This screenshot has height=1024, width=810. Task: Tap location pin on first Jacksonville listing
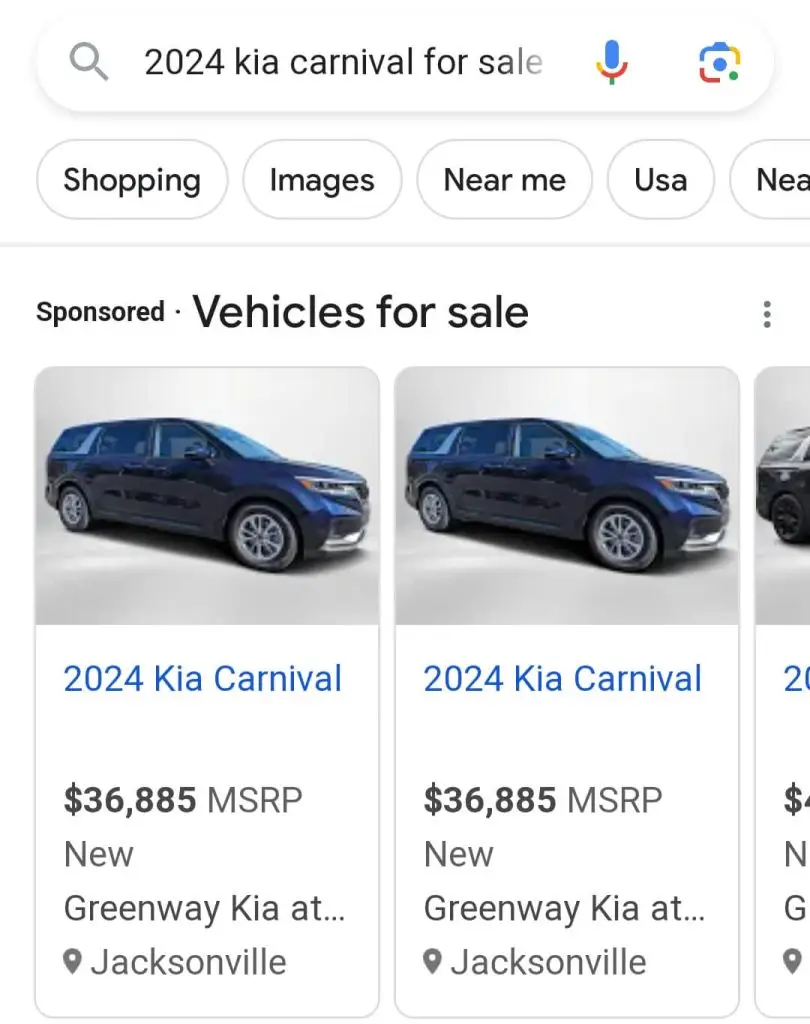point(72,962)
